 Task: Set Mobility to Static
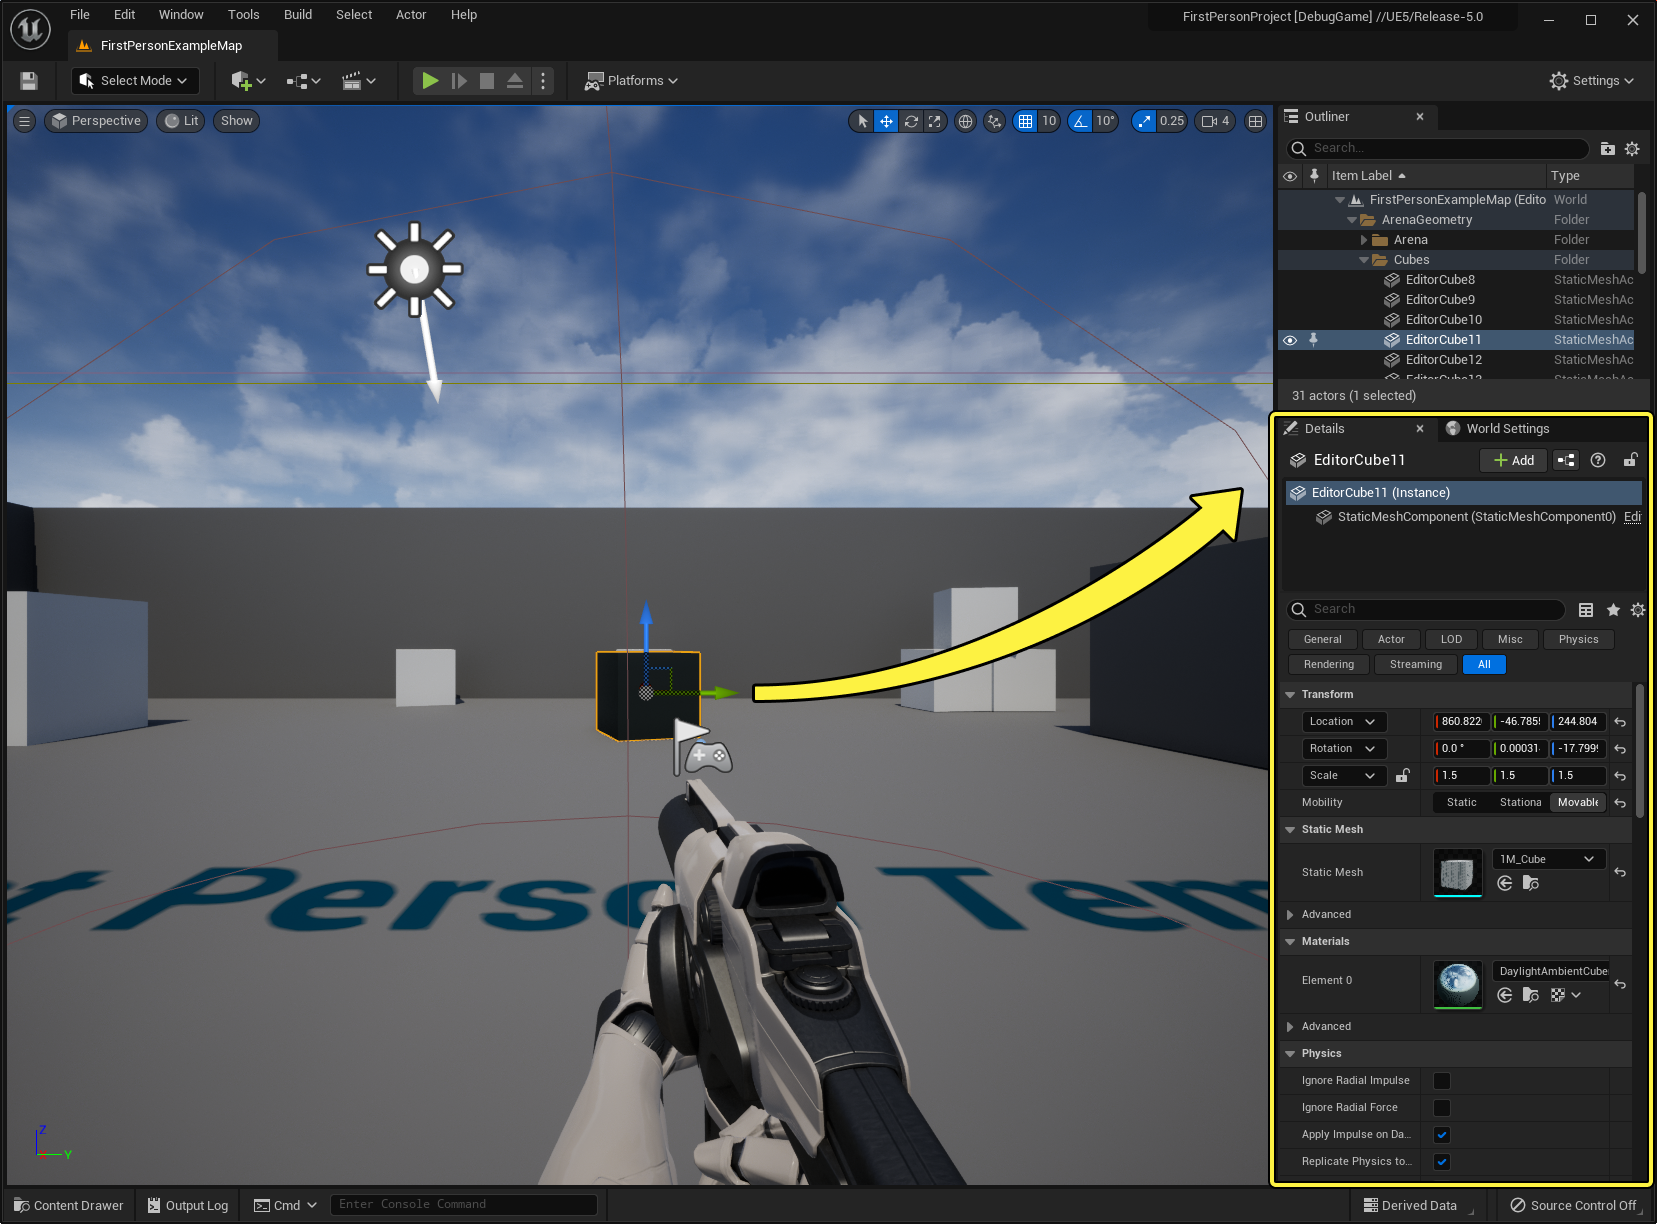pyautogui.click(x=1461, y=803)
